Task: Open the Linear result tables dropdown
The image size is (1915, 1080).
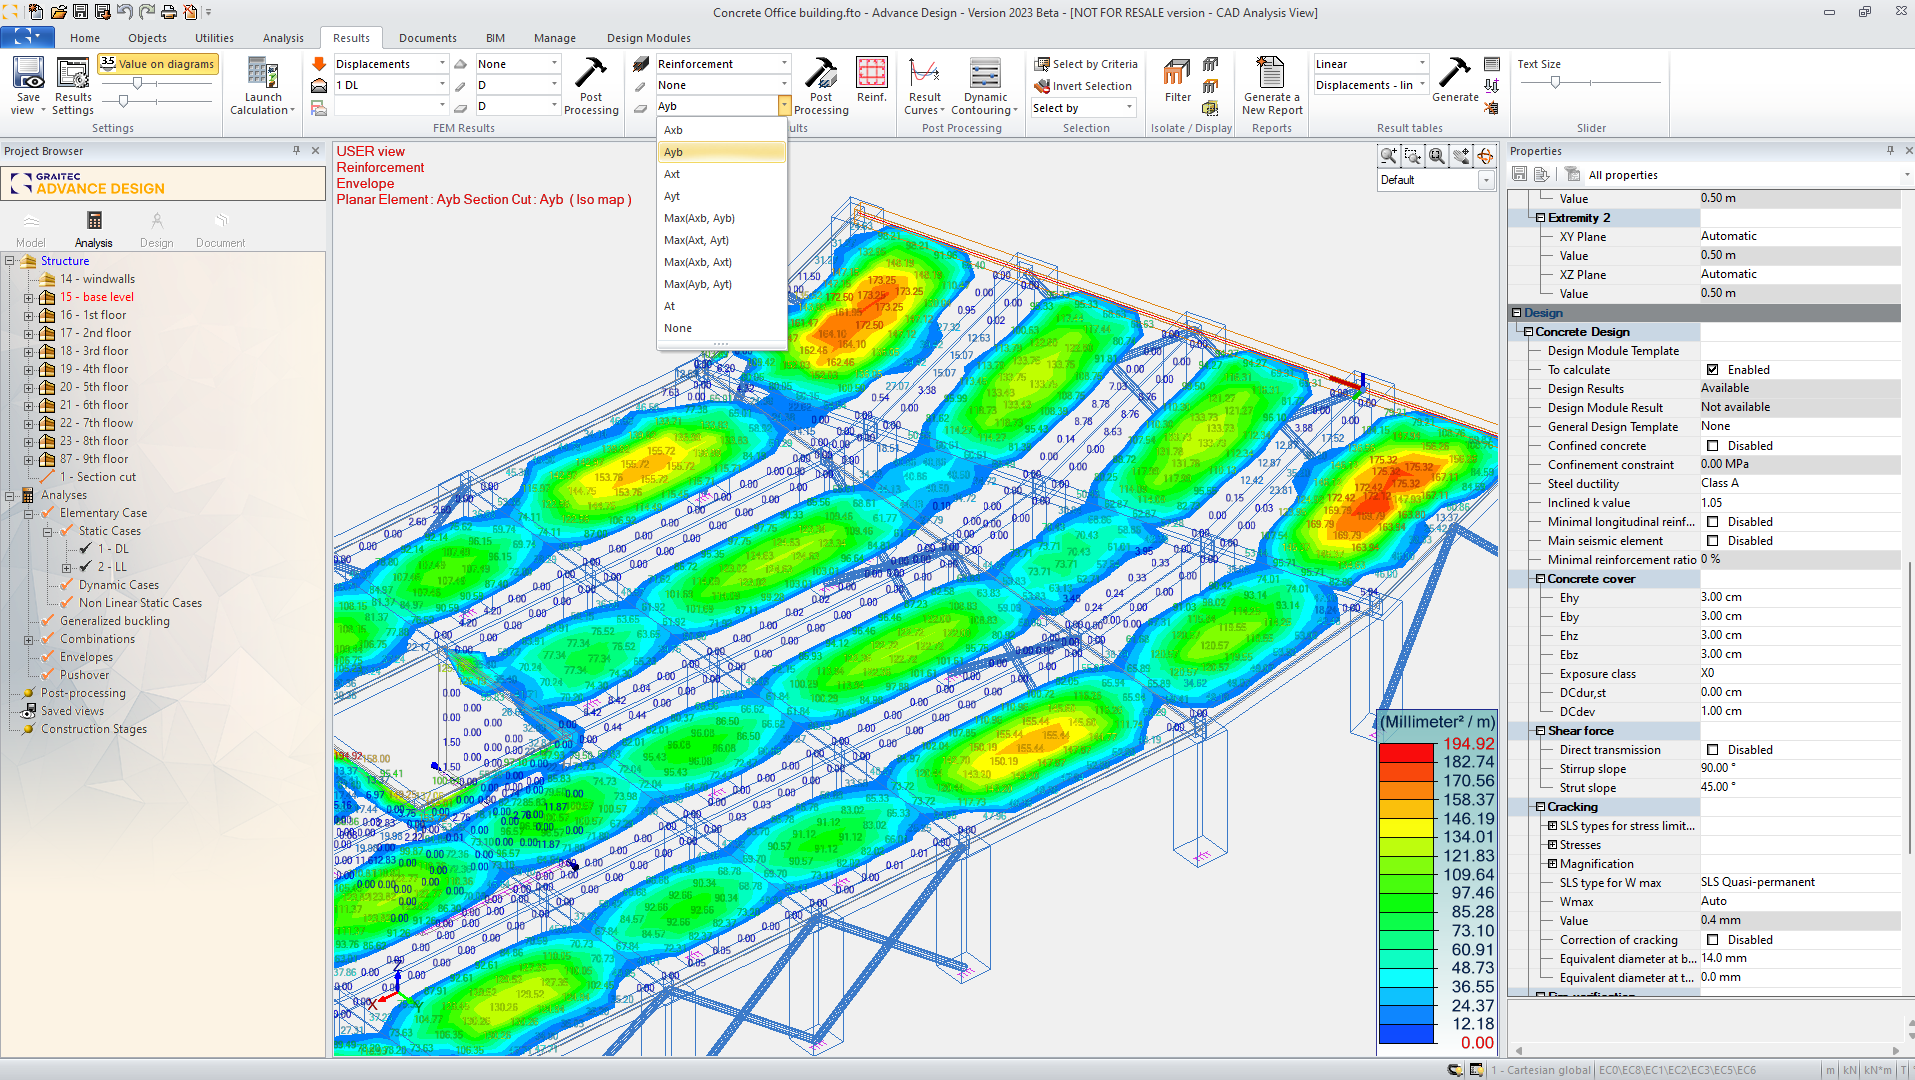Action: click(x=1421, y=64)
